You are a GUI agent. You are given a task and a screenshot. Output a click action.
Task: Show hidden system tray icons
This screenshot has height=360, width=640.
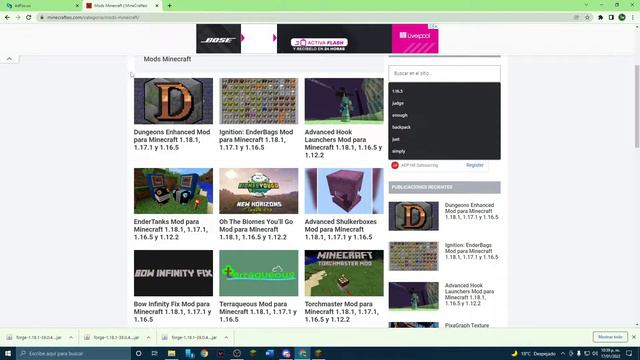tap(563, 353)
